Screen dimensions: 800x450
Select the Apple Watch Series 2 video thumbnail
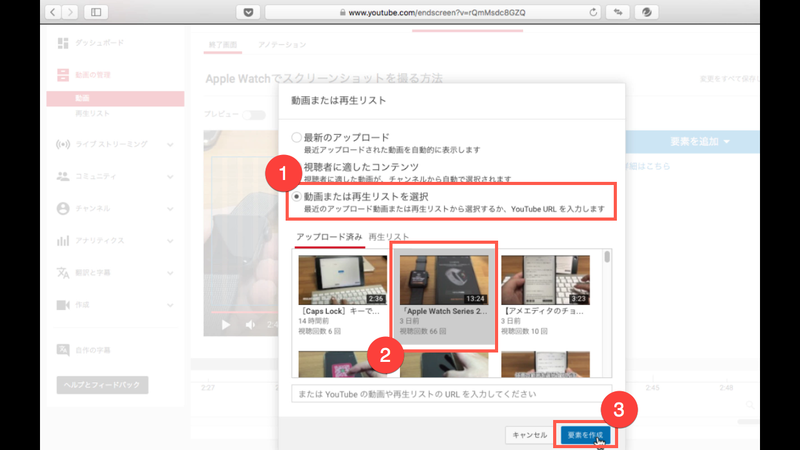[444, 280]
